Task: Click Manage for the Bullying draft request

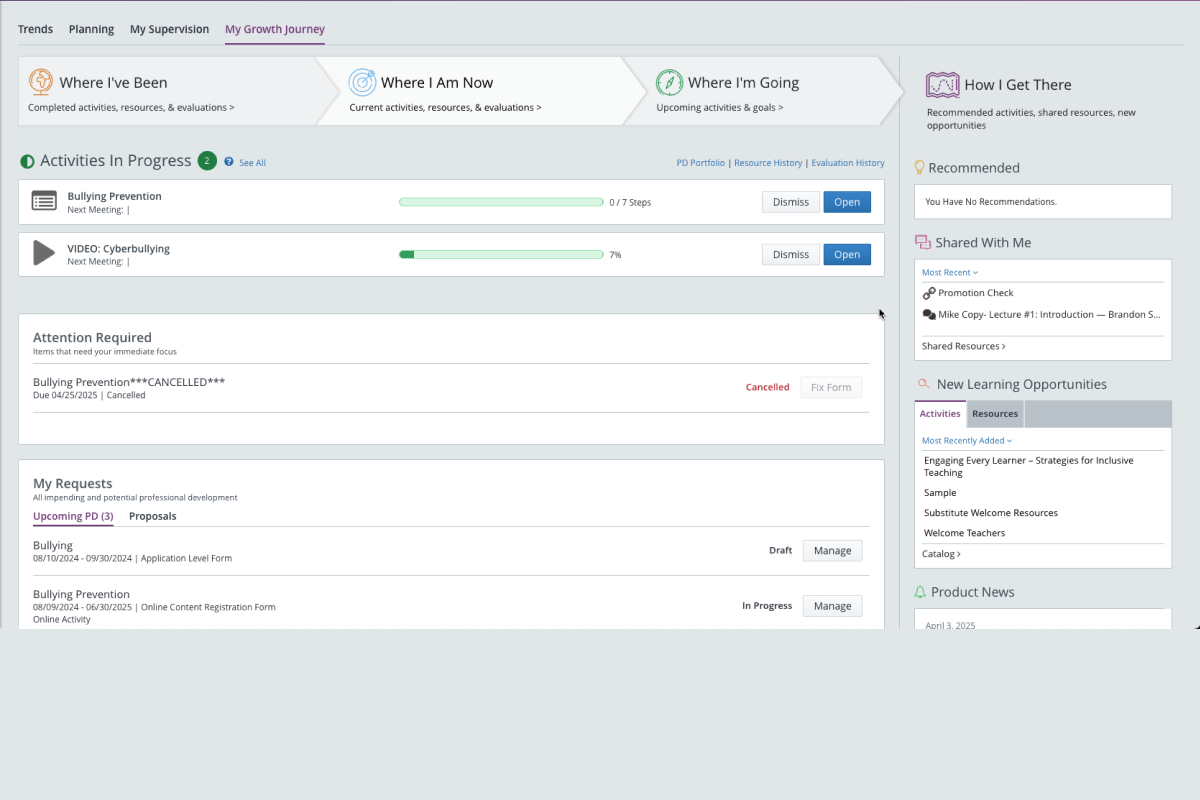Action: pos(832,550)
